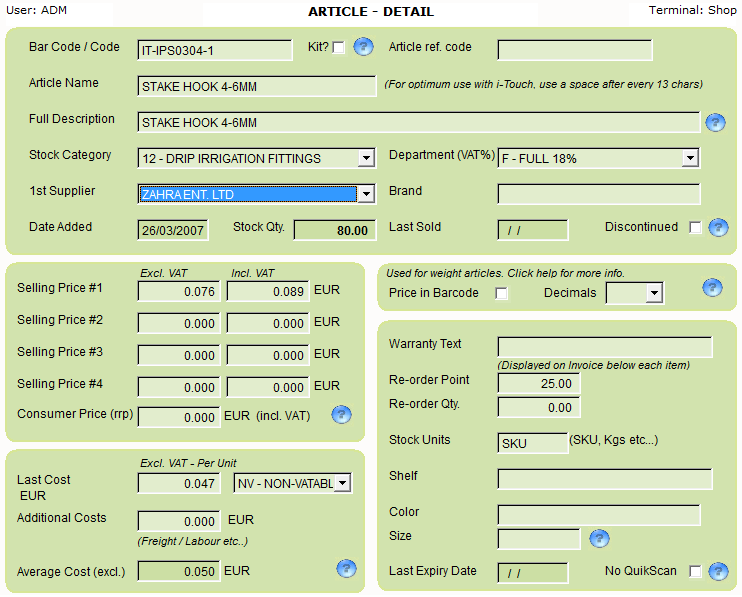Click help icon next to Consumer Price
742x597 pixels.
pyautogui.click(x=341, y=414)
